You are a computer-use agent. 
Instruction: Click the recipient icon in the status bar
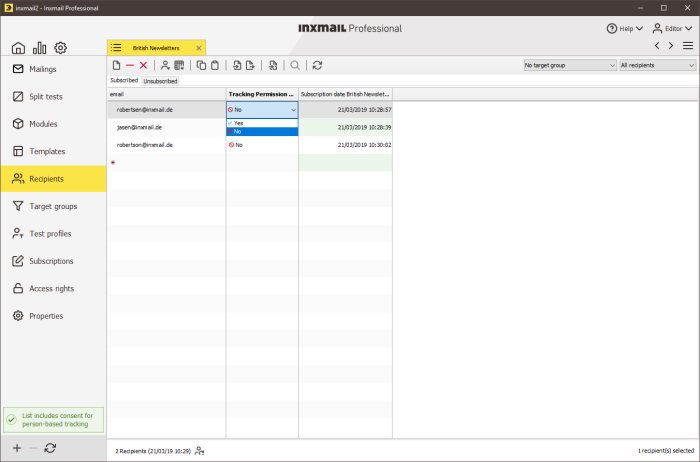click(x=200, y=451)
